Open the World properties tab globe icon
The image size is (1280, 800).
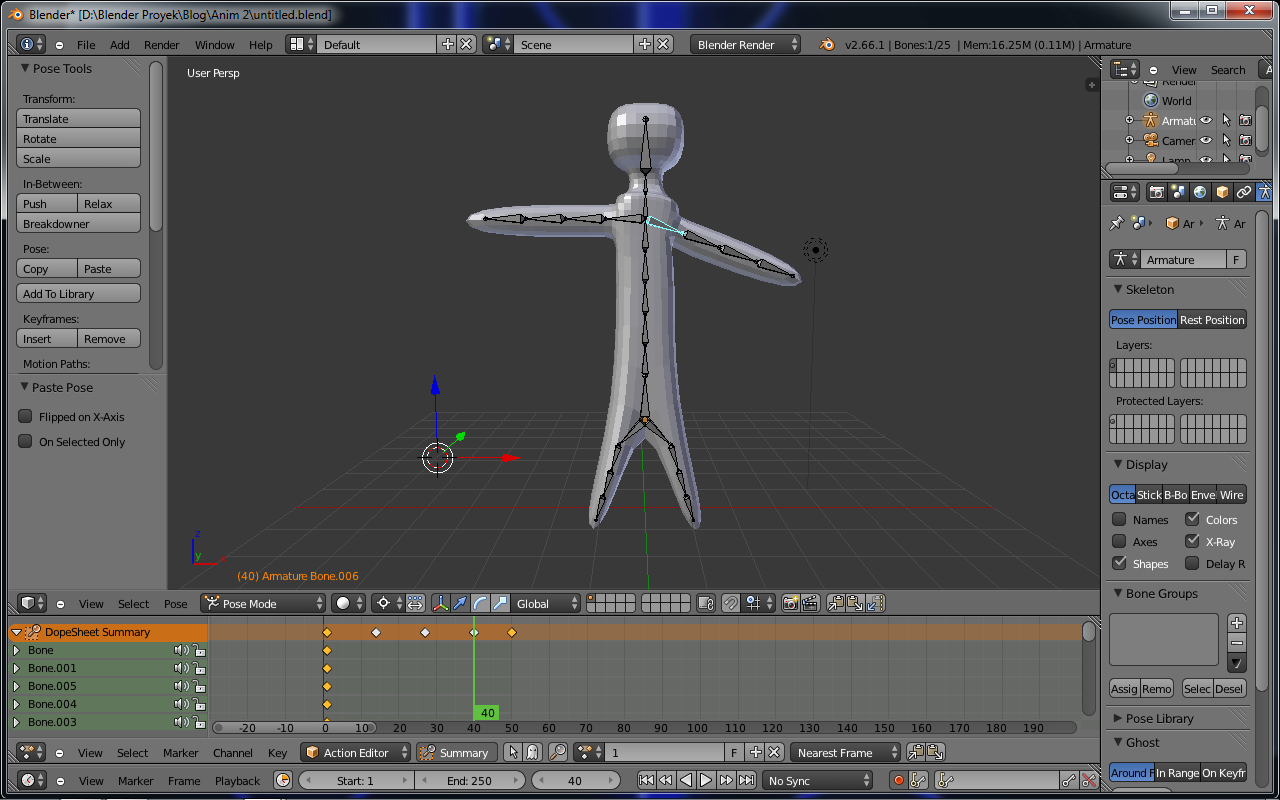click(1200, 192)
